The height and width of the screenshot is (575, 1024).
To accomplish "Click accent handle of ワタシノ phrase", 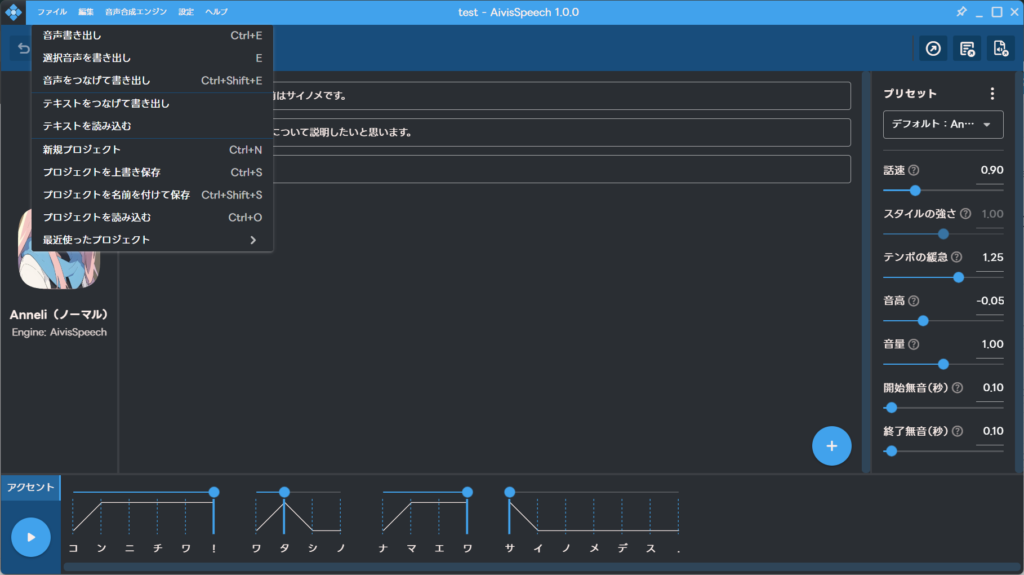I will coord(284,492).
